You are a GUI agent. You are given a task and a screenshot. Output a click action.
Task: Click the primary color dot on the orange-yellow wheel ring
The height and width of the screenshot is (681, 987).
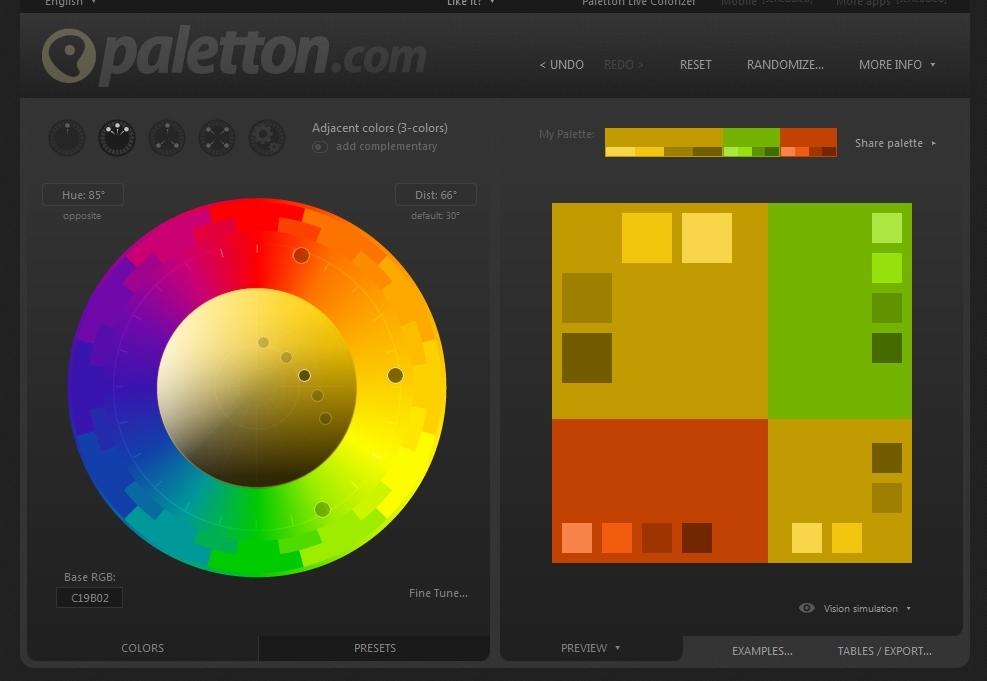click(x=395, y=375)
